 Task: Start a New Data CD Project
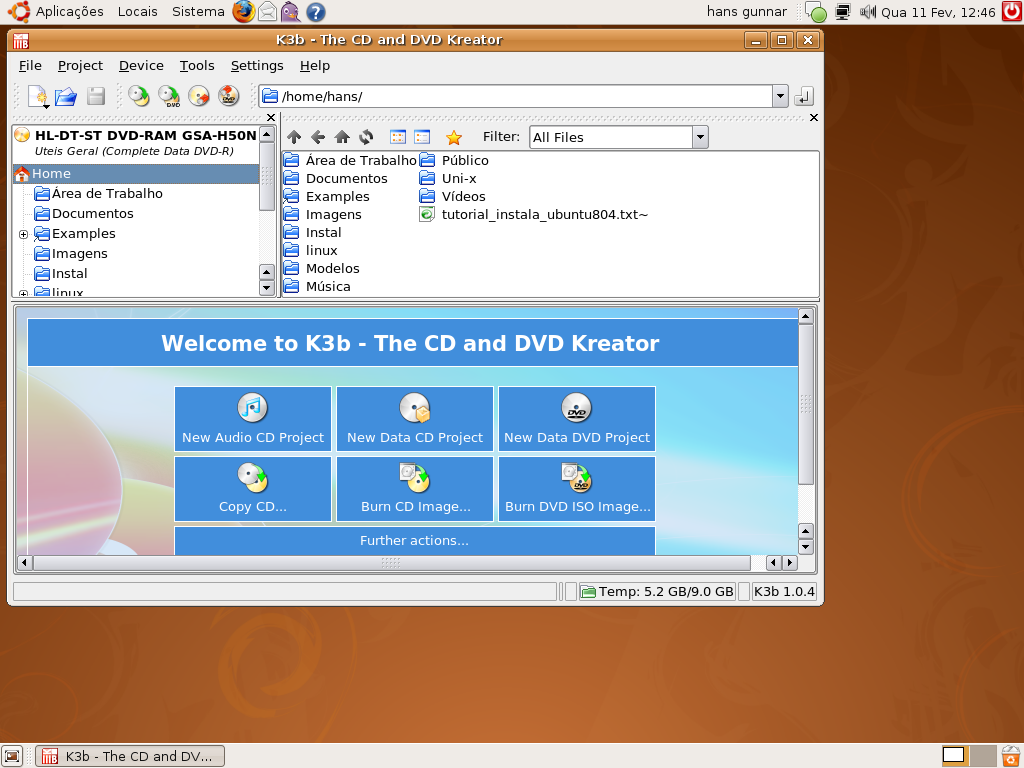point(415,419)
